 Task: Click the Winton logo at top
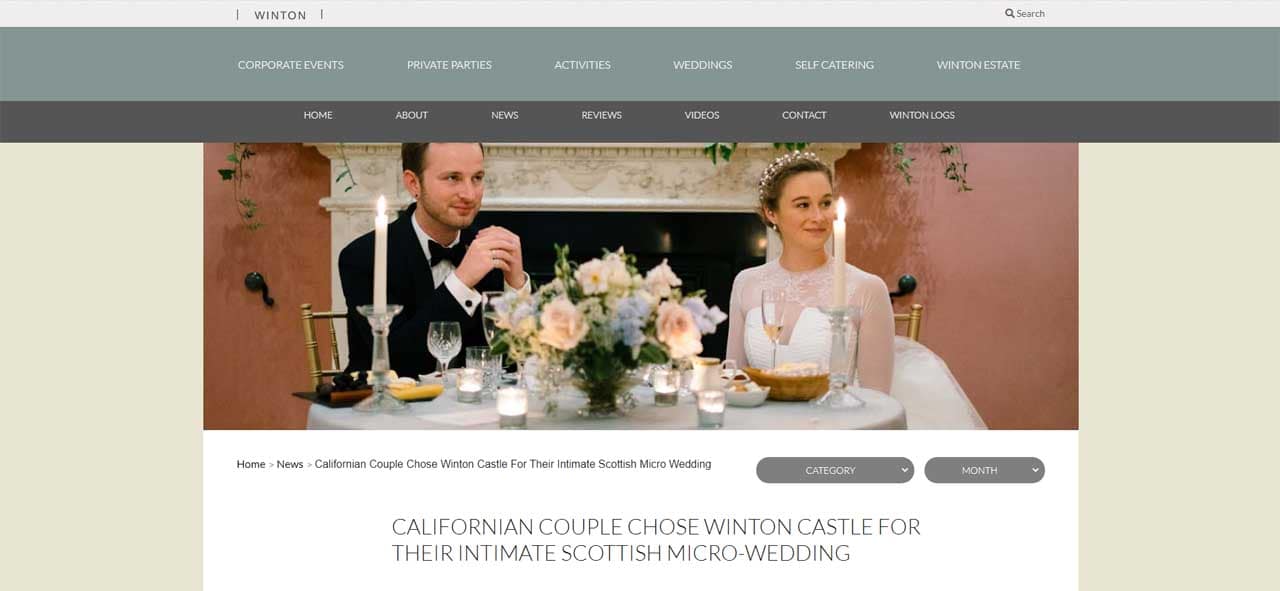point(280,15)
